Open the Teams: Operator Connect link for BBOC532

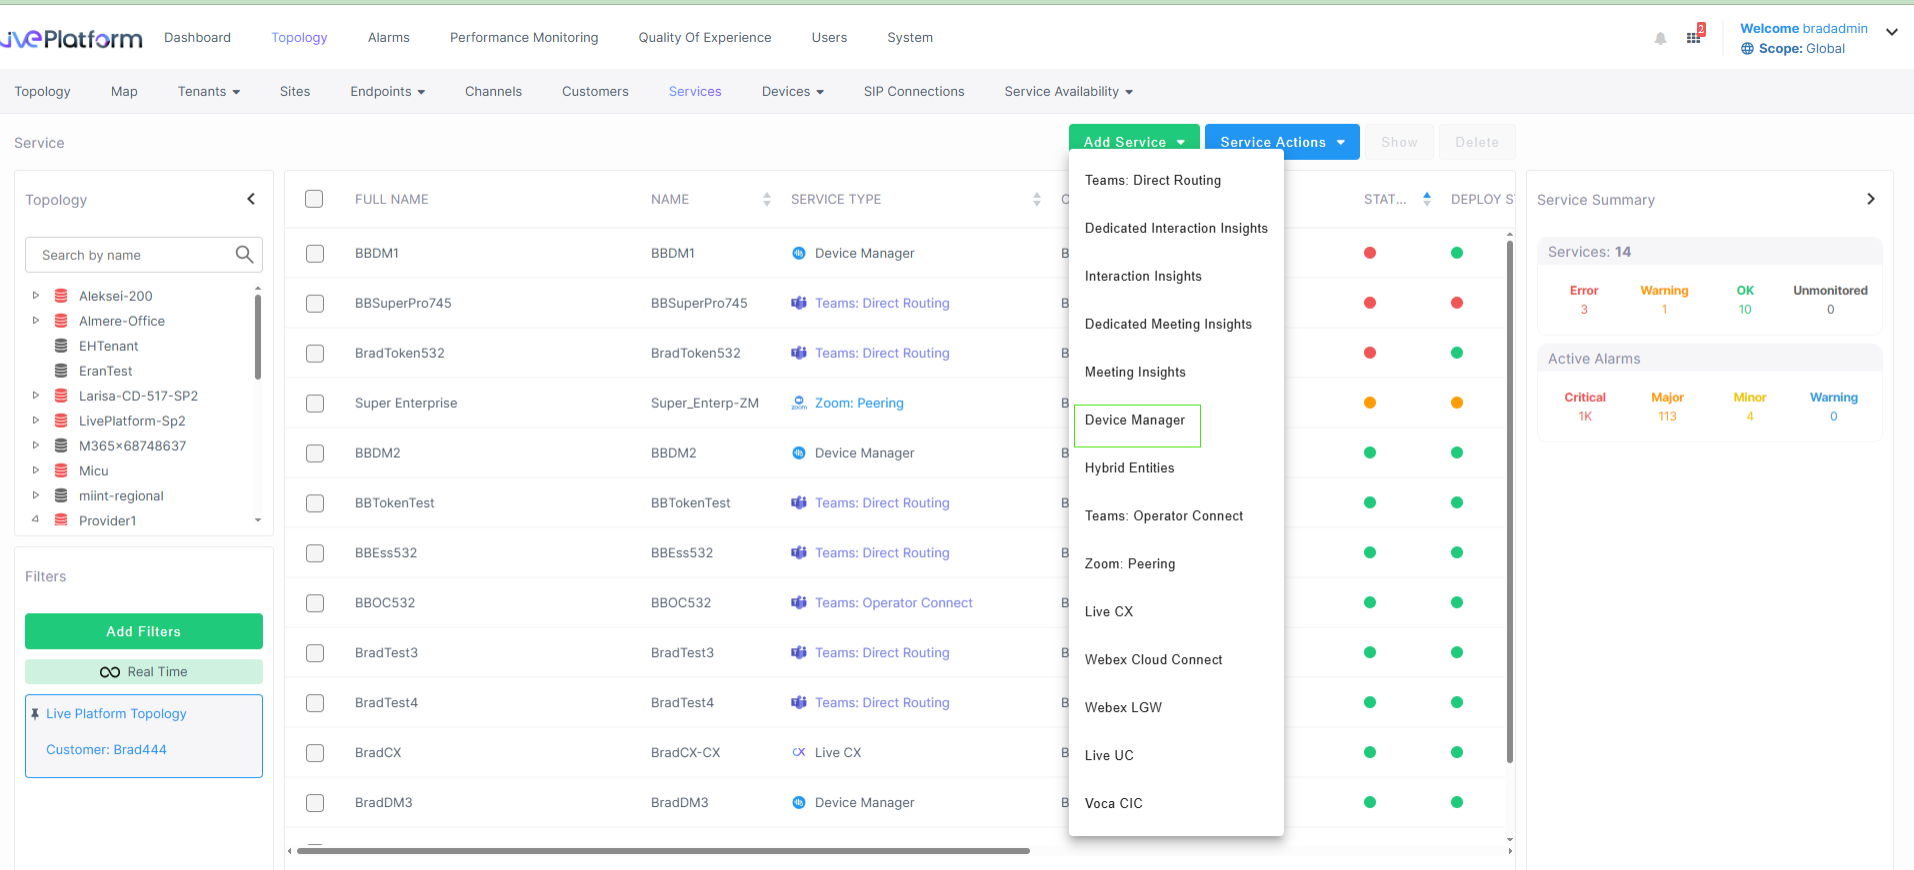893,603
